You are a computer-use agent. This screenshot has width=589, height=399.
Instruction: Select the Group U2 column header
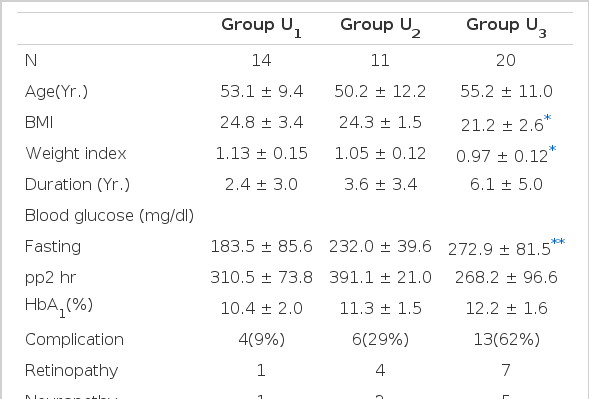[x=380, y=27]
